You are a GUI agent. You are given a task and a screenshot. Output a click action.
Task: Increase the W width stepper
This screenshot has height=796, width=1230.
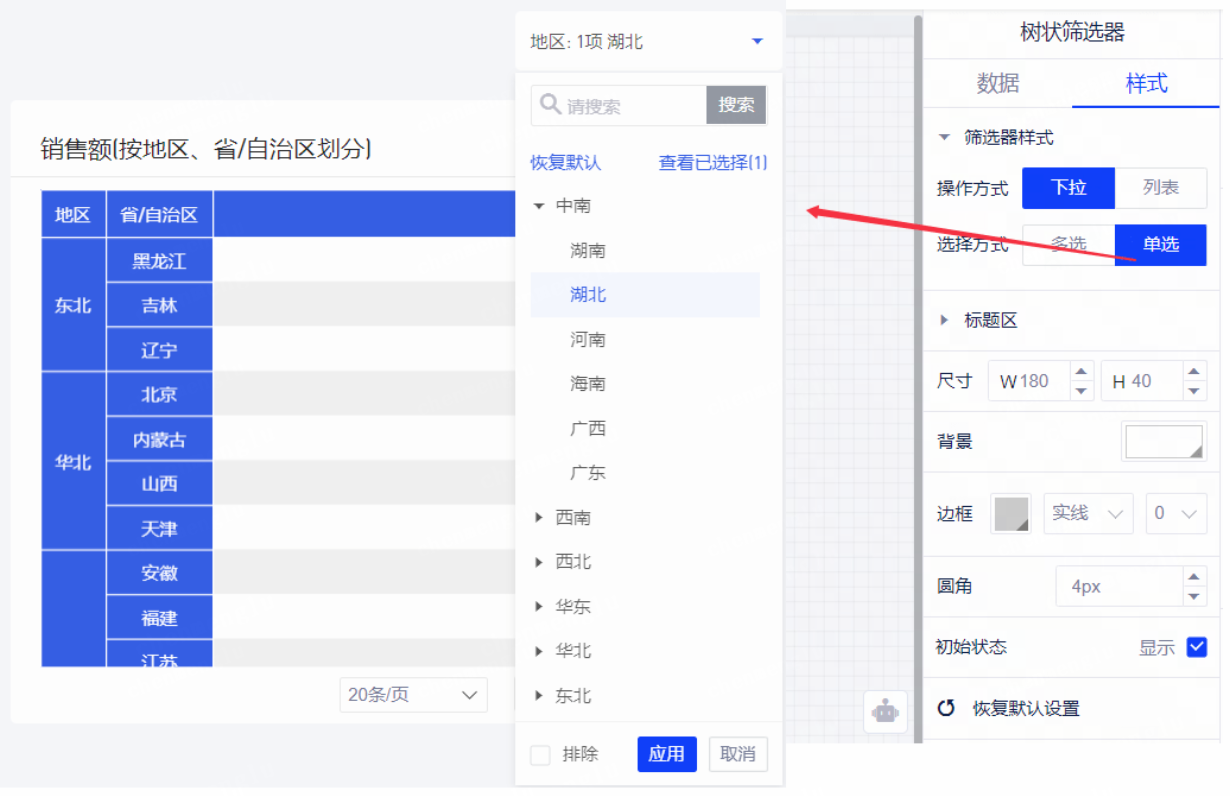(1080, 372)
